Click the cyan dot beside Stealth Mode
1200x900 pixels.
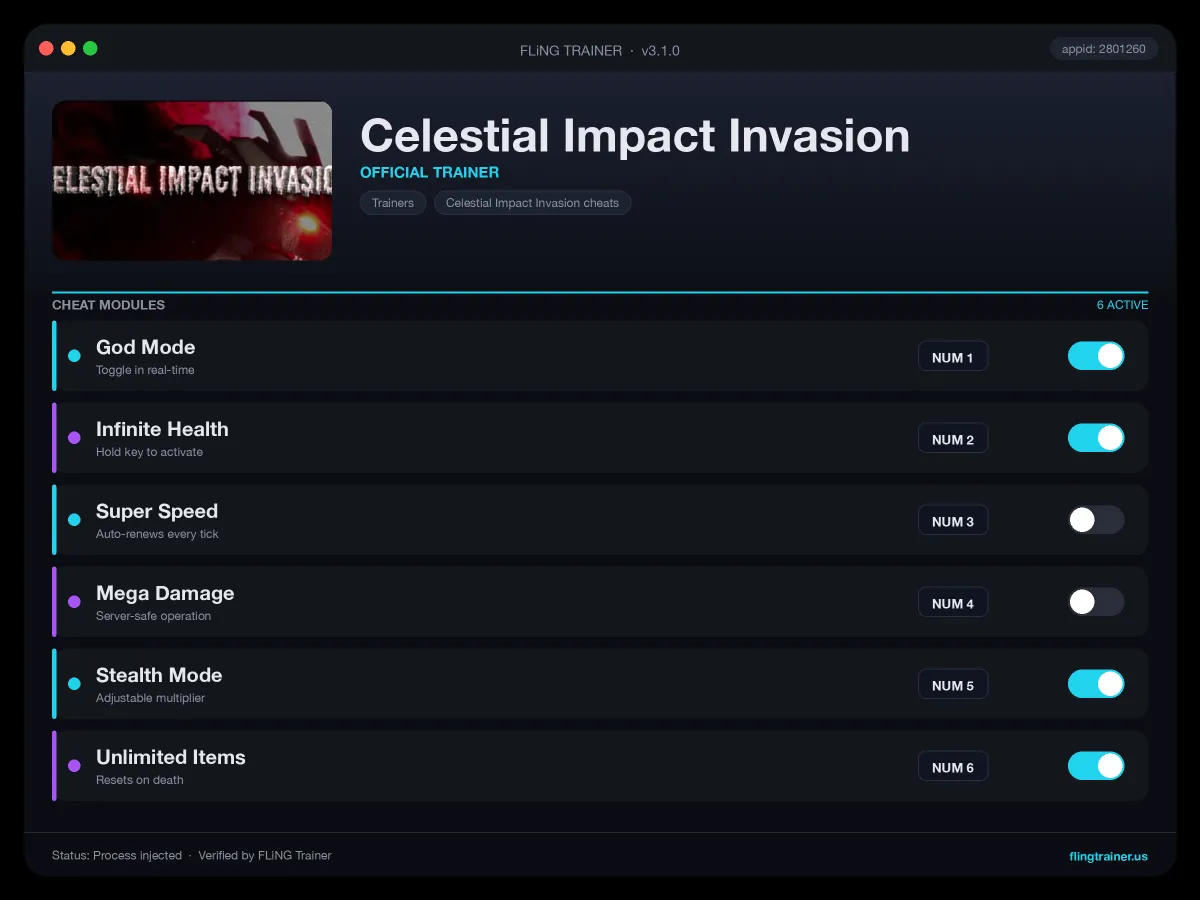74,684
